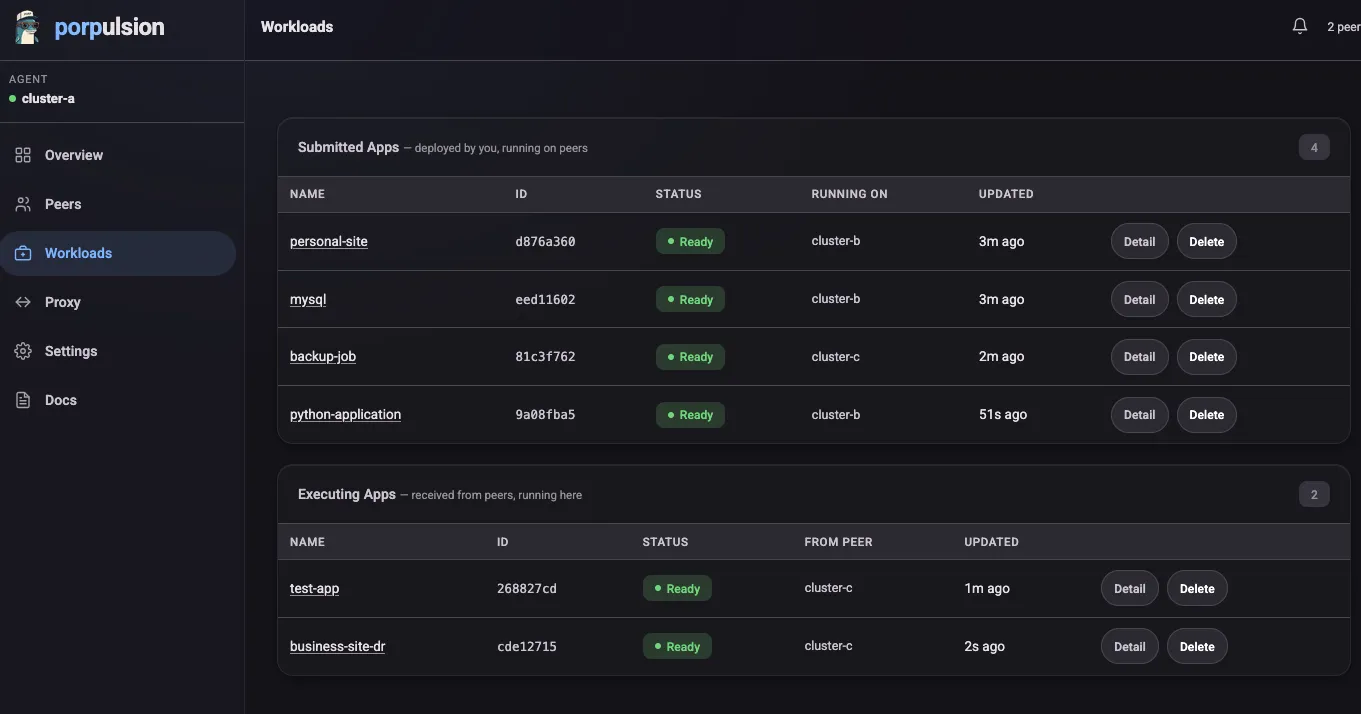Open the personal-site app link
Screen dimensions: 1361x714
(328, 241)
